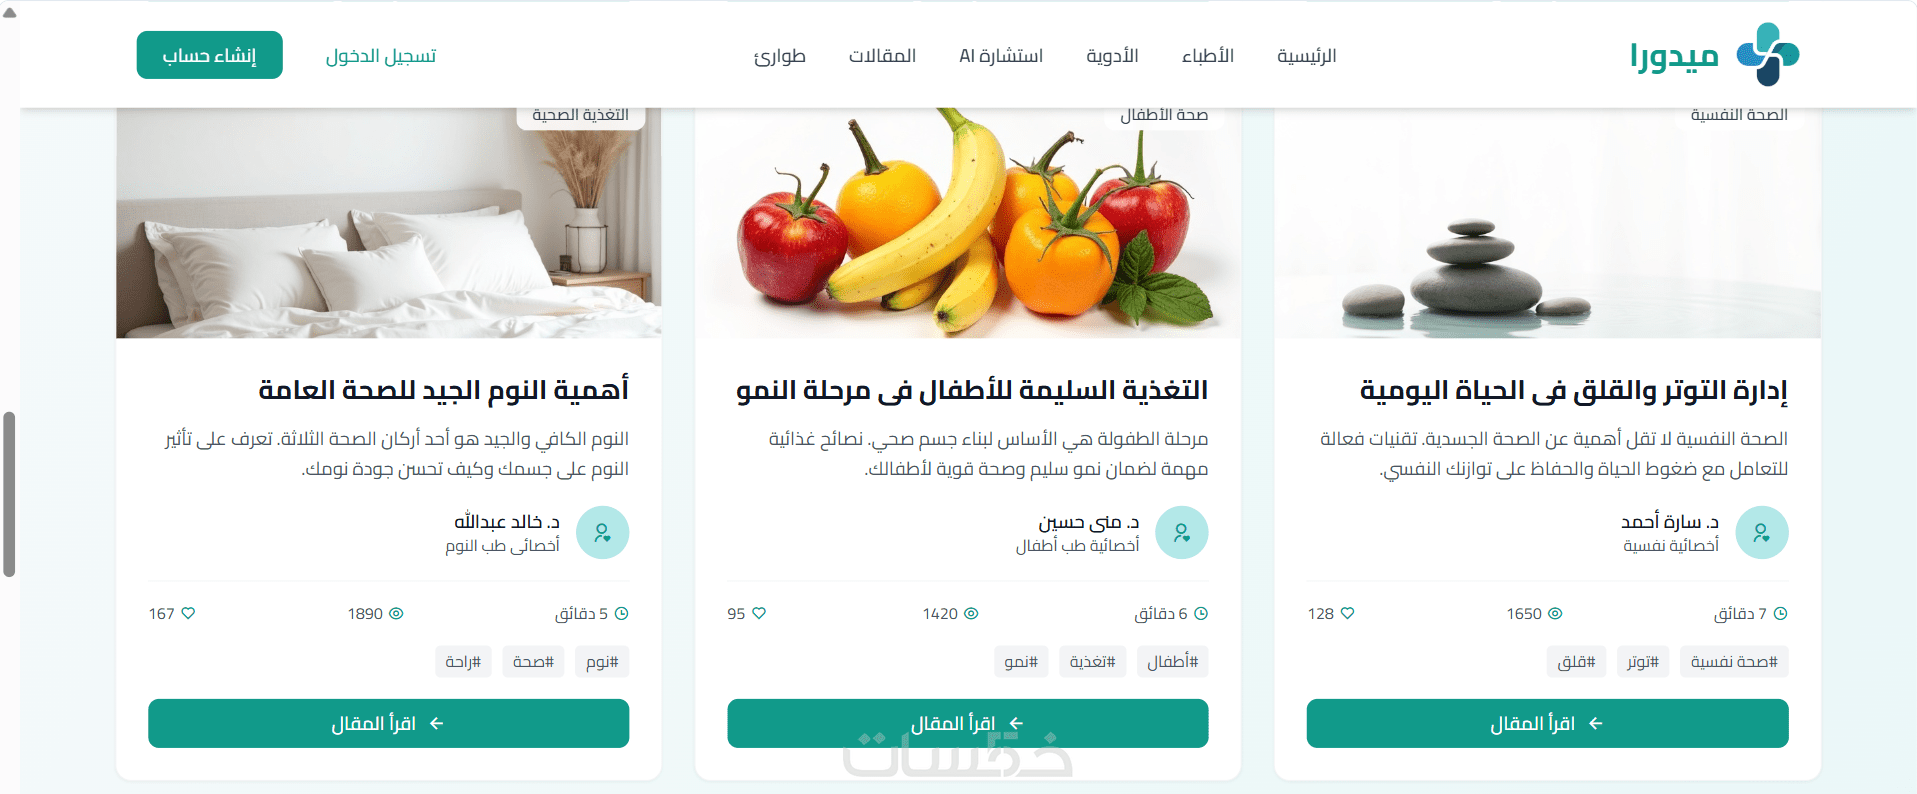The image size is (1917, 794).
Task: Open the استشارة AI navigation item
Action: click(1001, 56)
